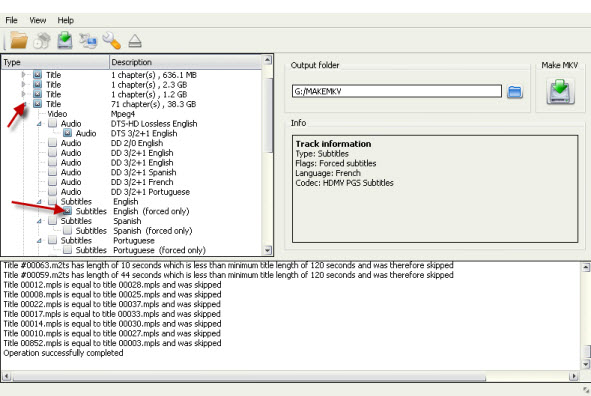Expand the 2.3 GB title node
Image resolution: width=591 pixels, height=396 pixels.
click(x=23, y=84)
